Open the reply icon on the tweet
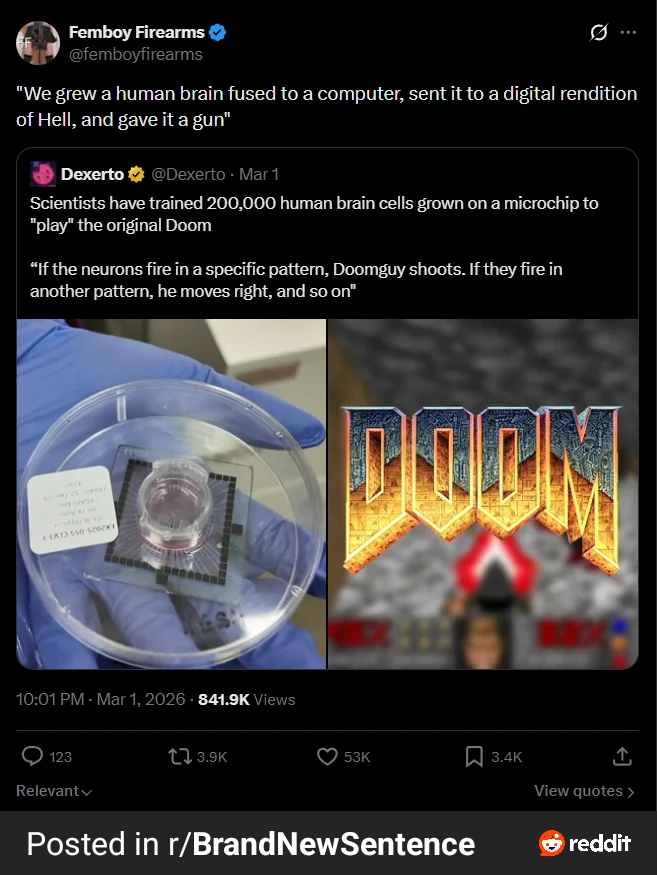This screenshot has width=657, height=875. point(33,757)
